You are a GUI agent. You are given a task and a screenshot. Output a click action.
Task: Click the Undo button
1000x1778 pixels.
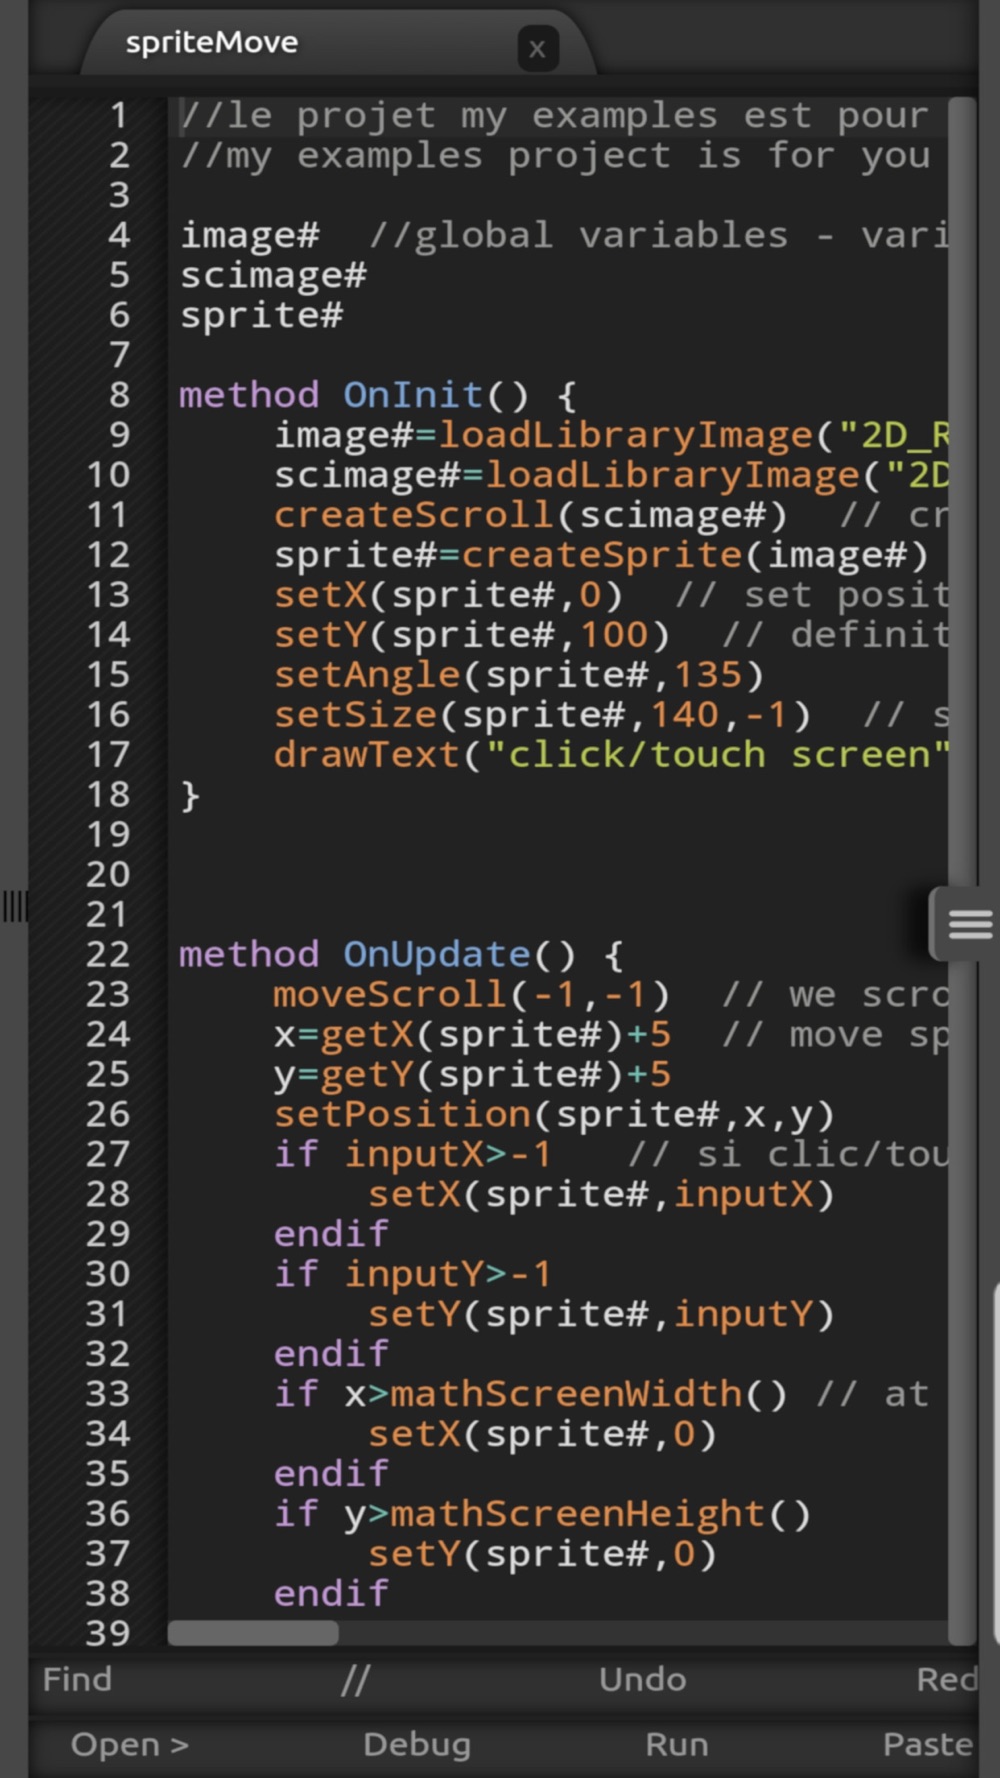coord(642,1680)
